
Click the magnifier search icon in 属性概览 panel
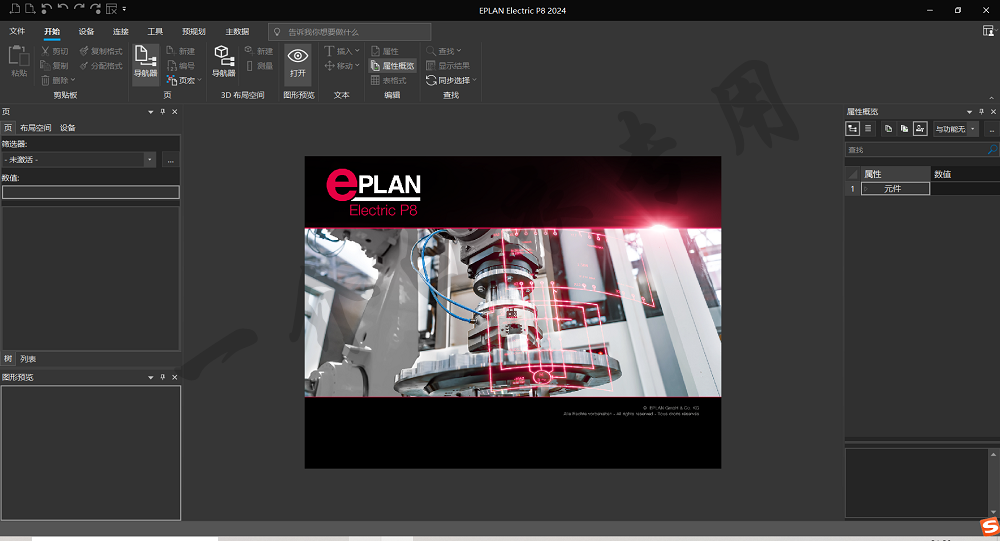[x=991, y=150]
